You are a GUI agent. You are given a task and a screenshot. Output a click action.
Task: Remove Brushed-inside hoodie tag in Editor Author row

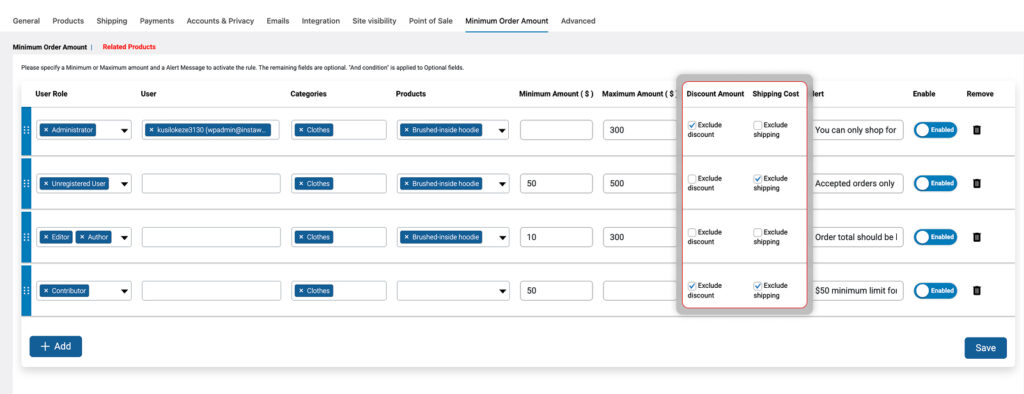coord(406,237)
